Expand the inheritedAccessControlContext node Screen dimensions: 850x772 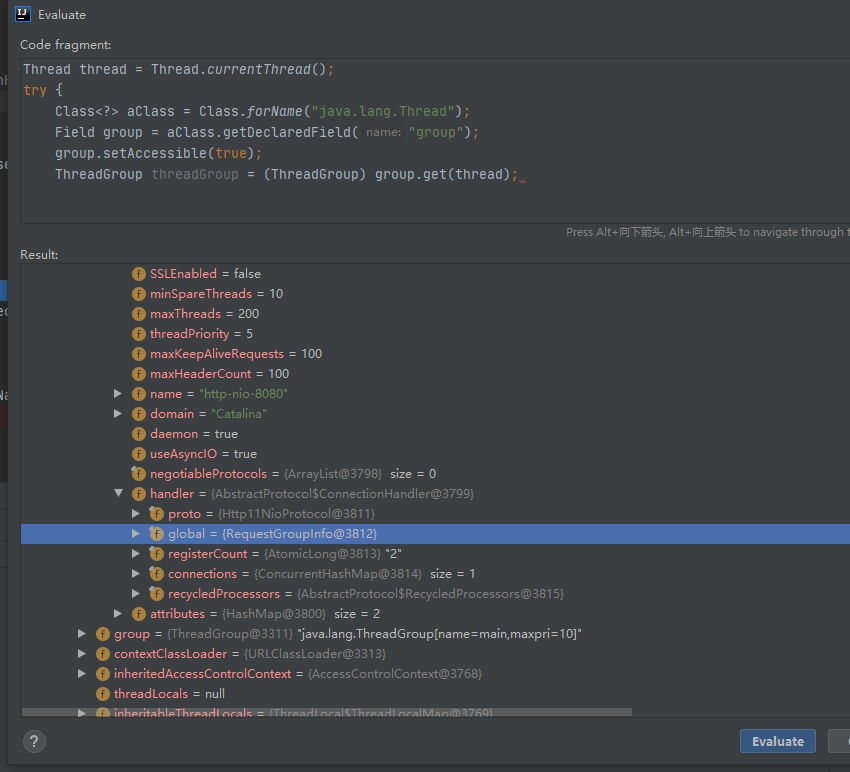coord(81,674)
